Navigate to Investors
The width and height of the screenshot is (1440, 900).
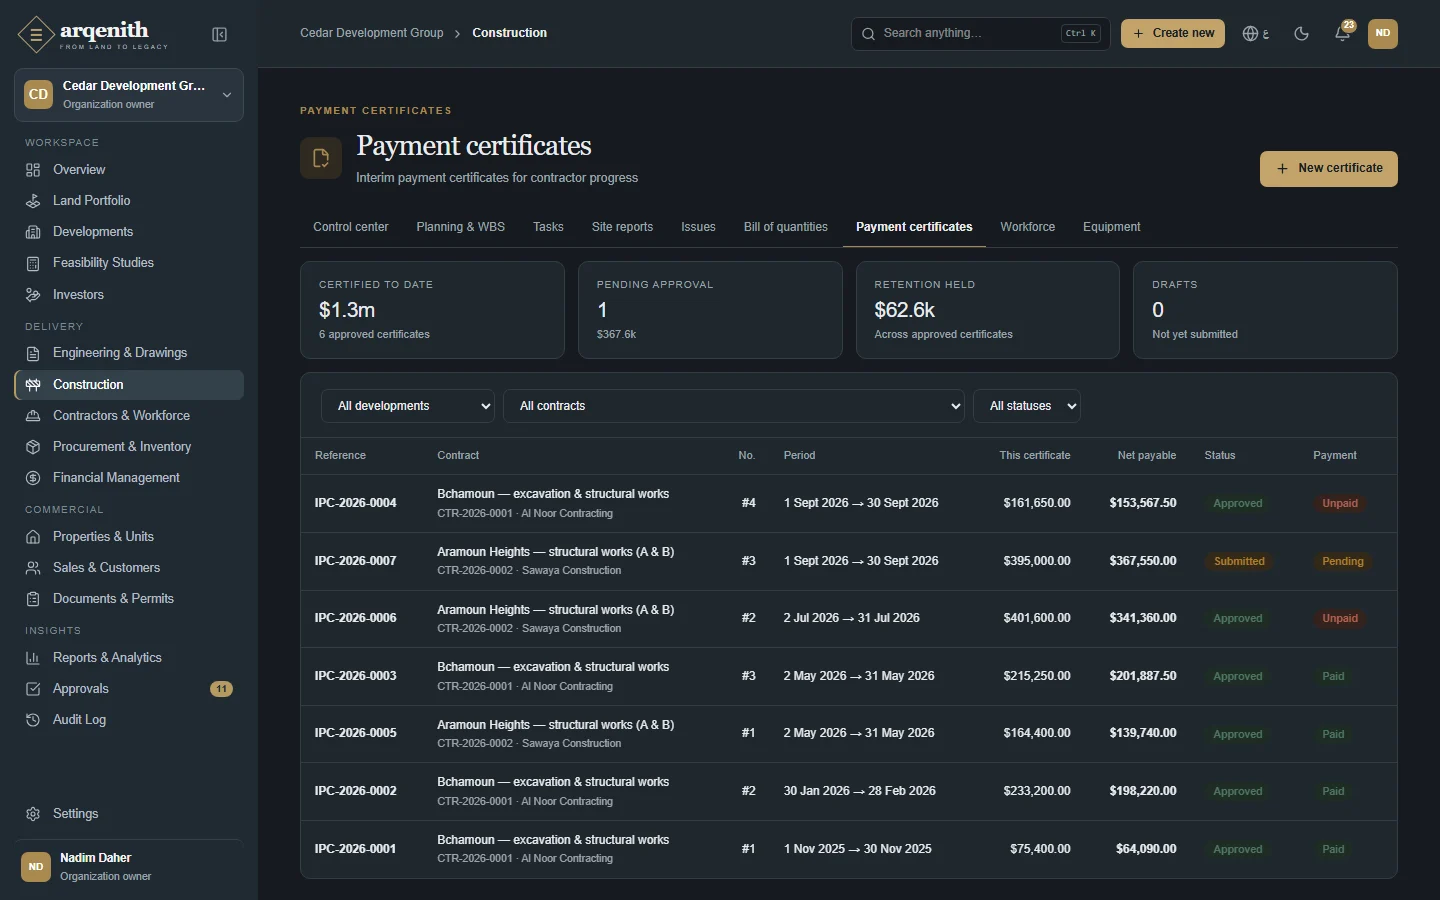129,295
